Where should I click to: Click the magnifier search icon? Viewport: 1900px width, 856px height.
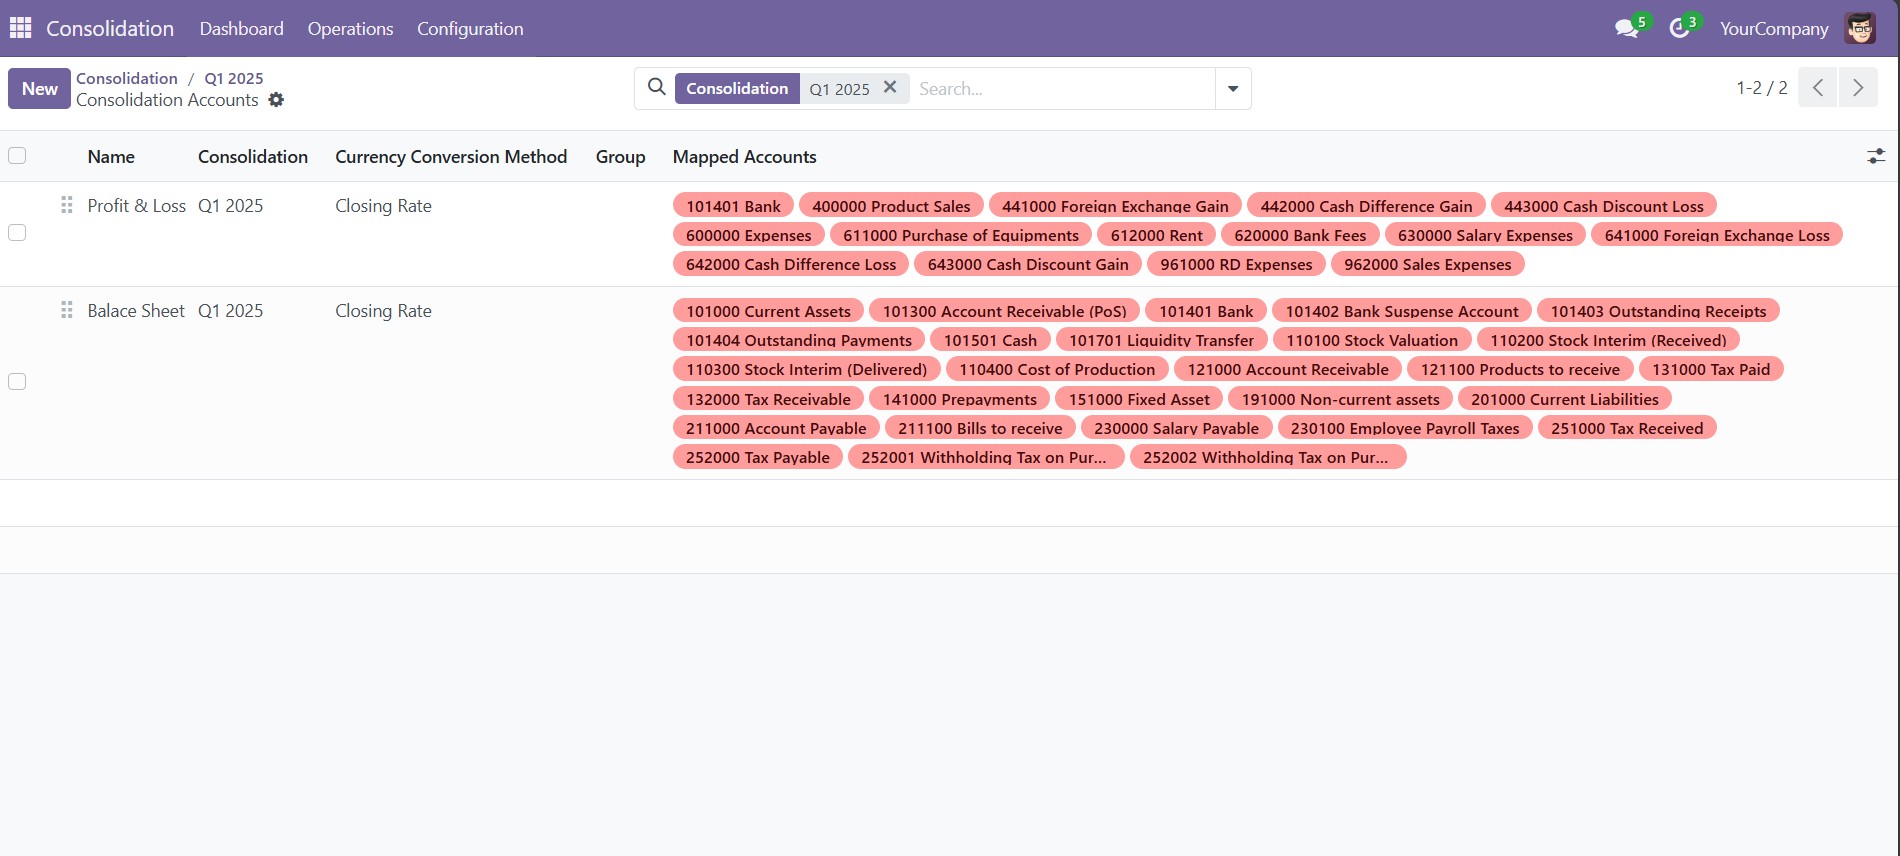click(x=656, y=88)
